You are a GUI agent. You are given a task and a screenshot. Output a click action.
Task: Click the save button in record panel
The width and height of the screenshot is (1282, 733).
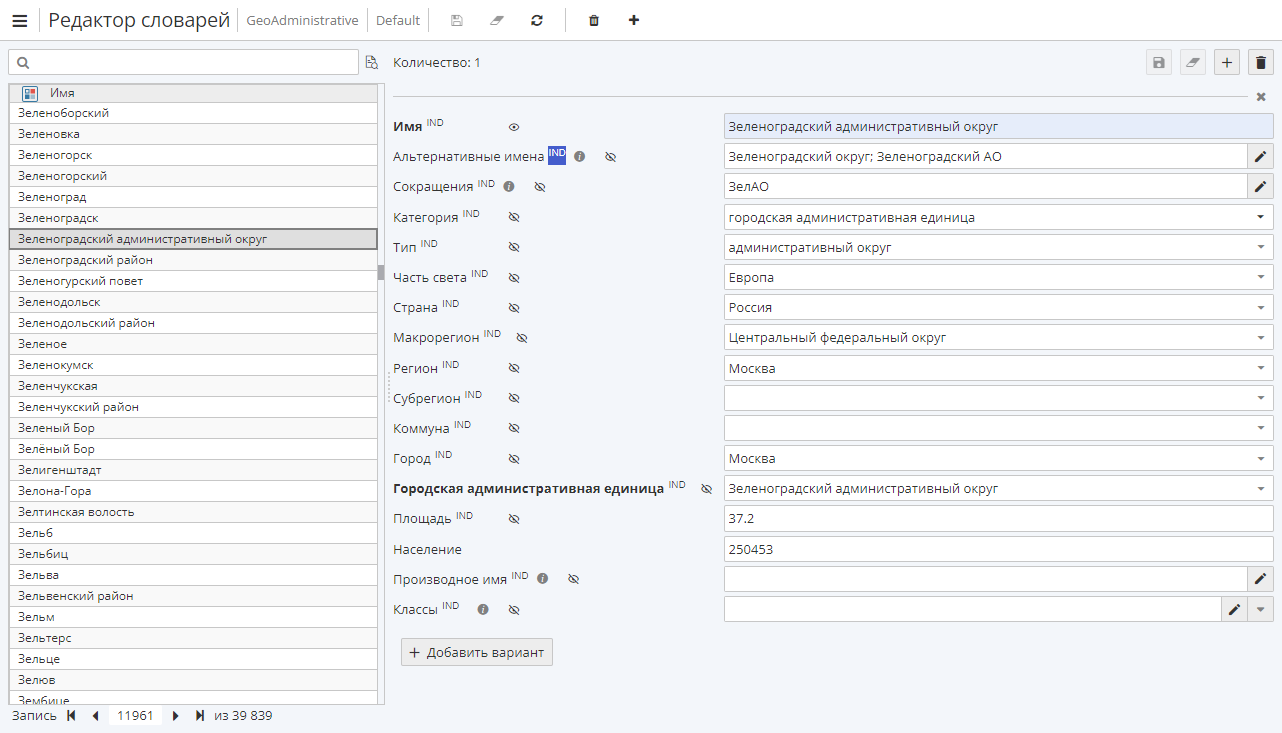pyautogui.click(x=1159, y=62)
